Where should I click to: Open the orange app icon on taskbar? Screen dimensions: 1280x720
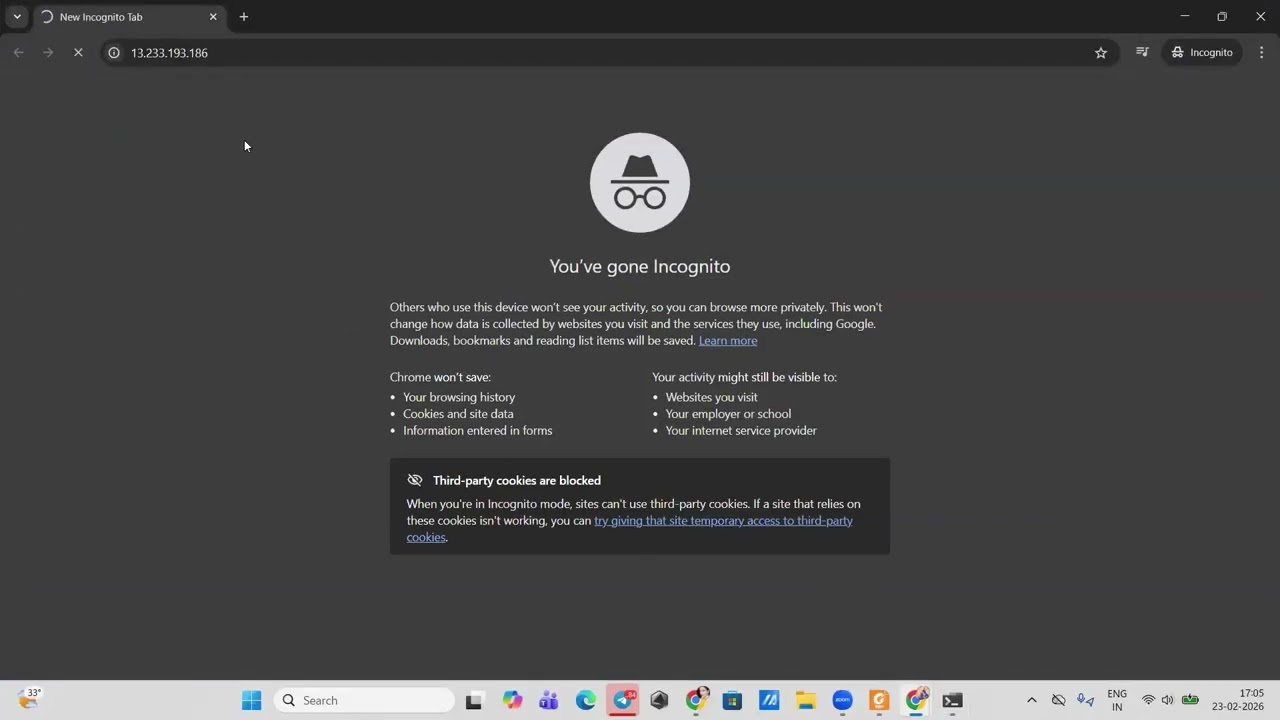(x=879, y=701)
